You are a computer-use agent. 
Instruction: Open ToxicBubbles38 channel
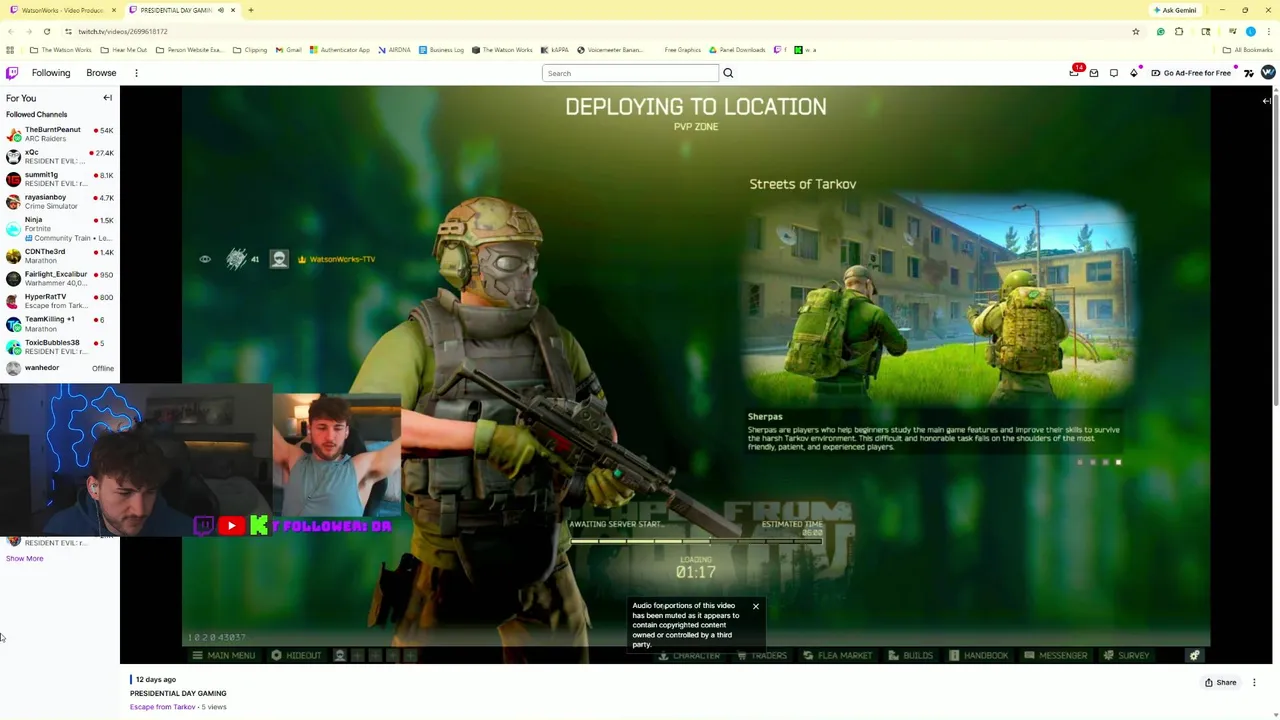click(60, 346)
